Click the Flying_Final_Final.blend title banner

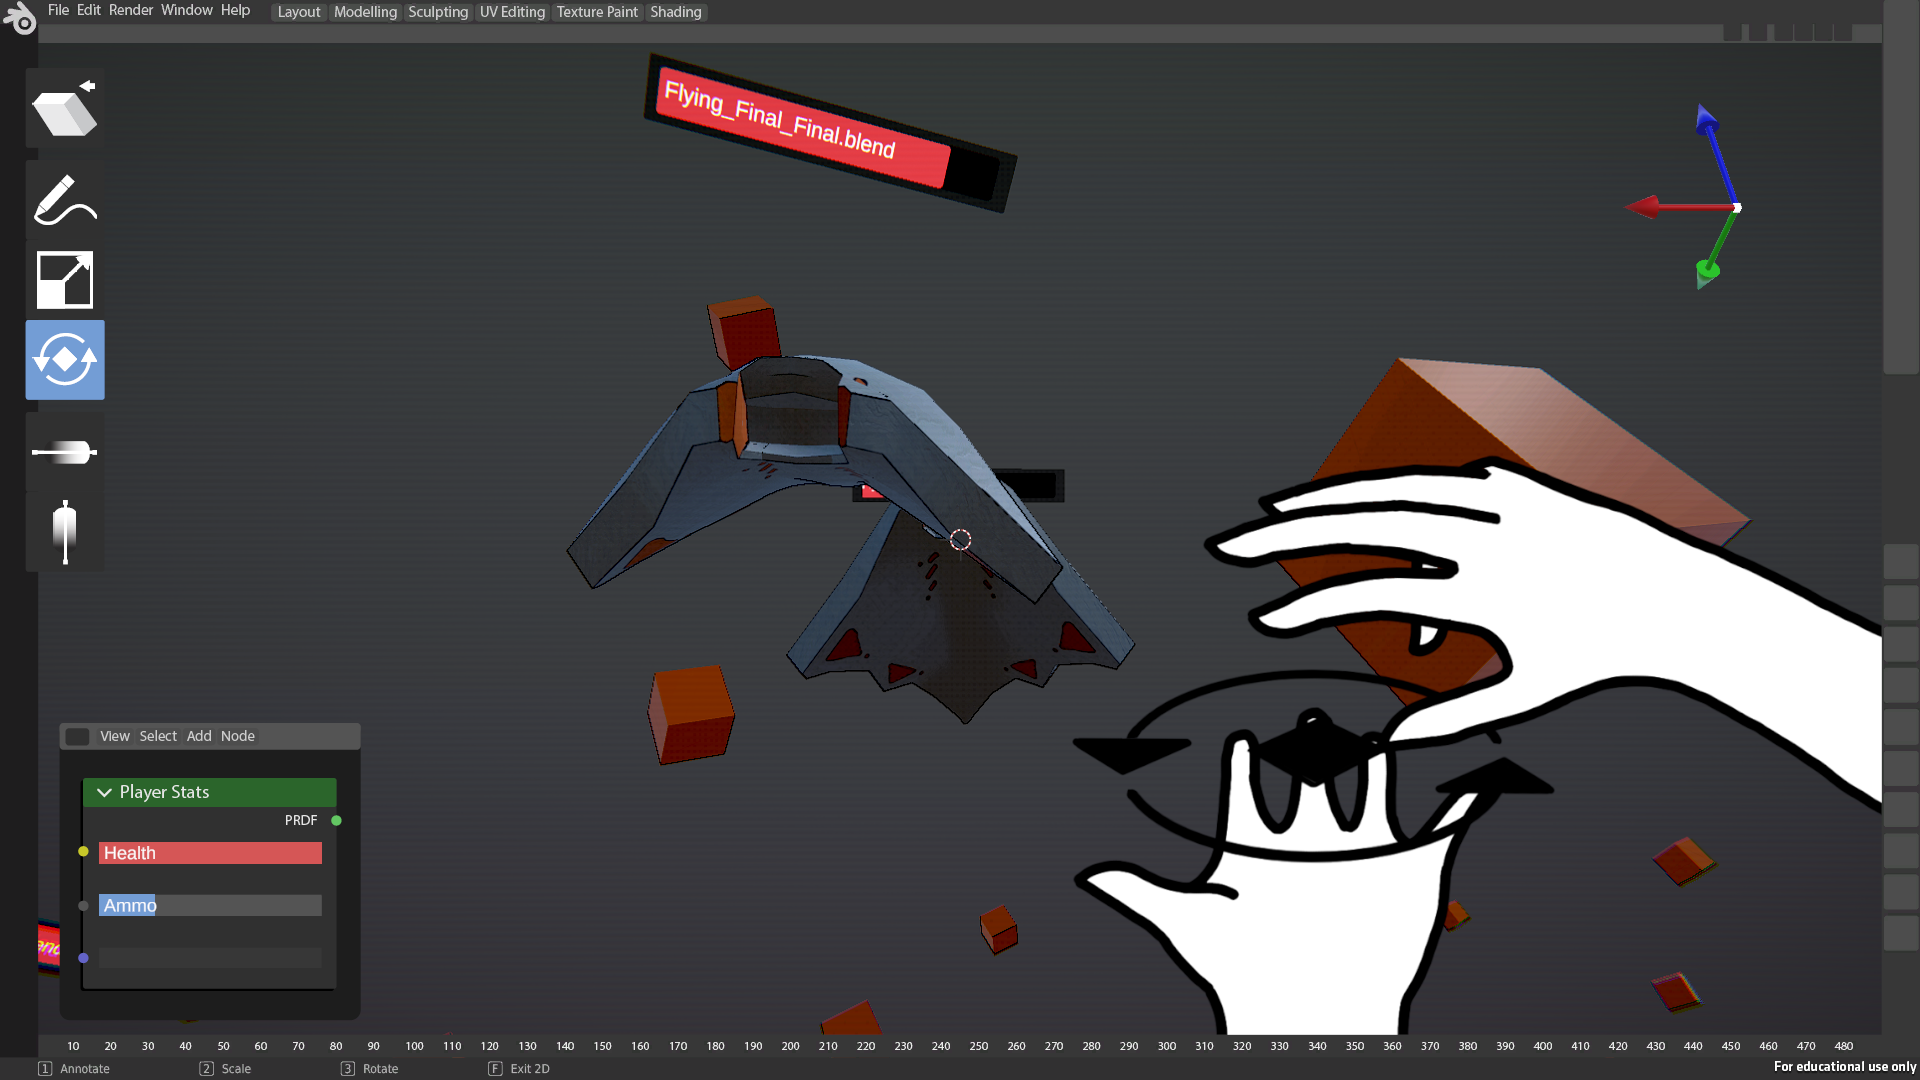click(829, 133)
